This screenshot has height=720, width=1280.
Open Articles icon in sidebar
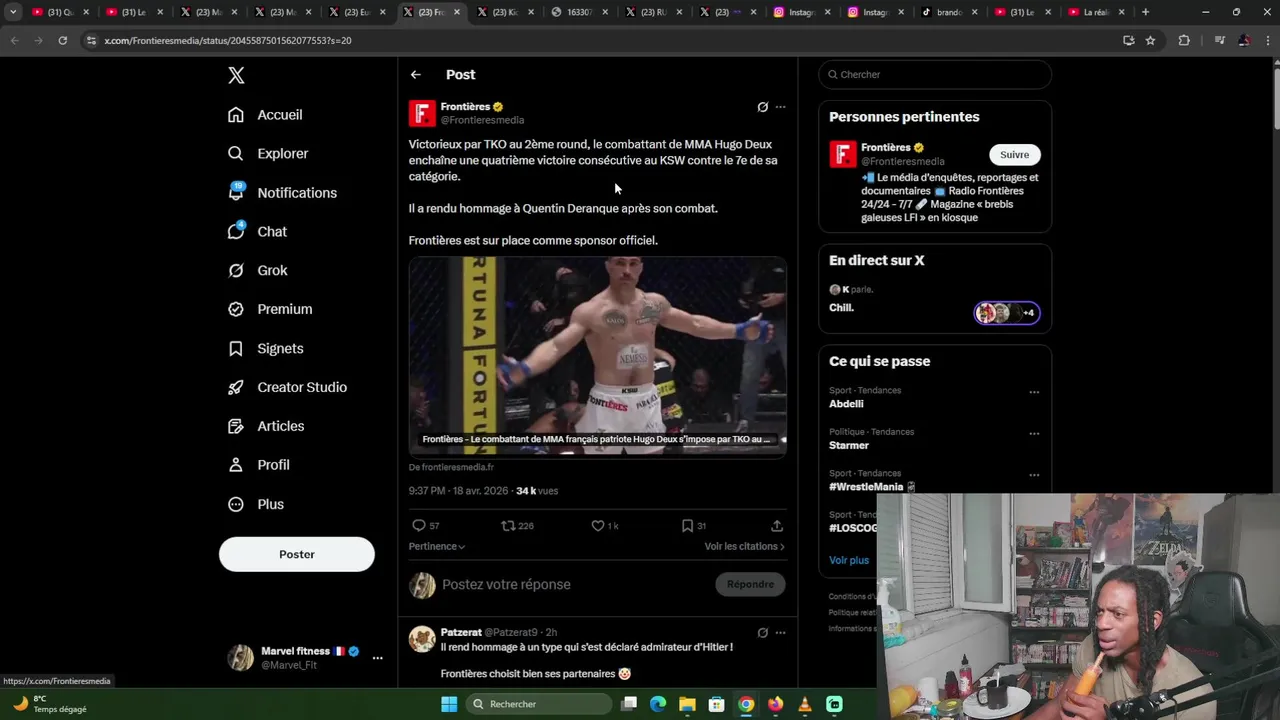236,426
